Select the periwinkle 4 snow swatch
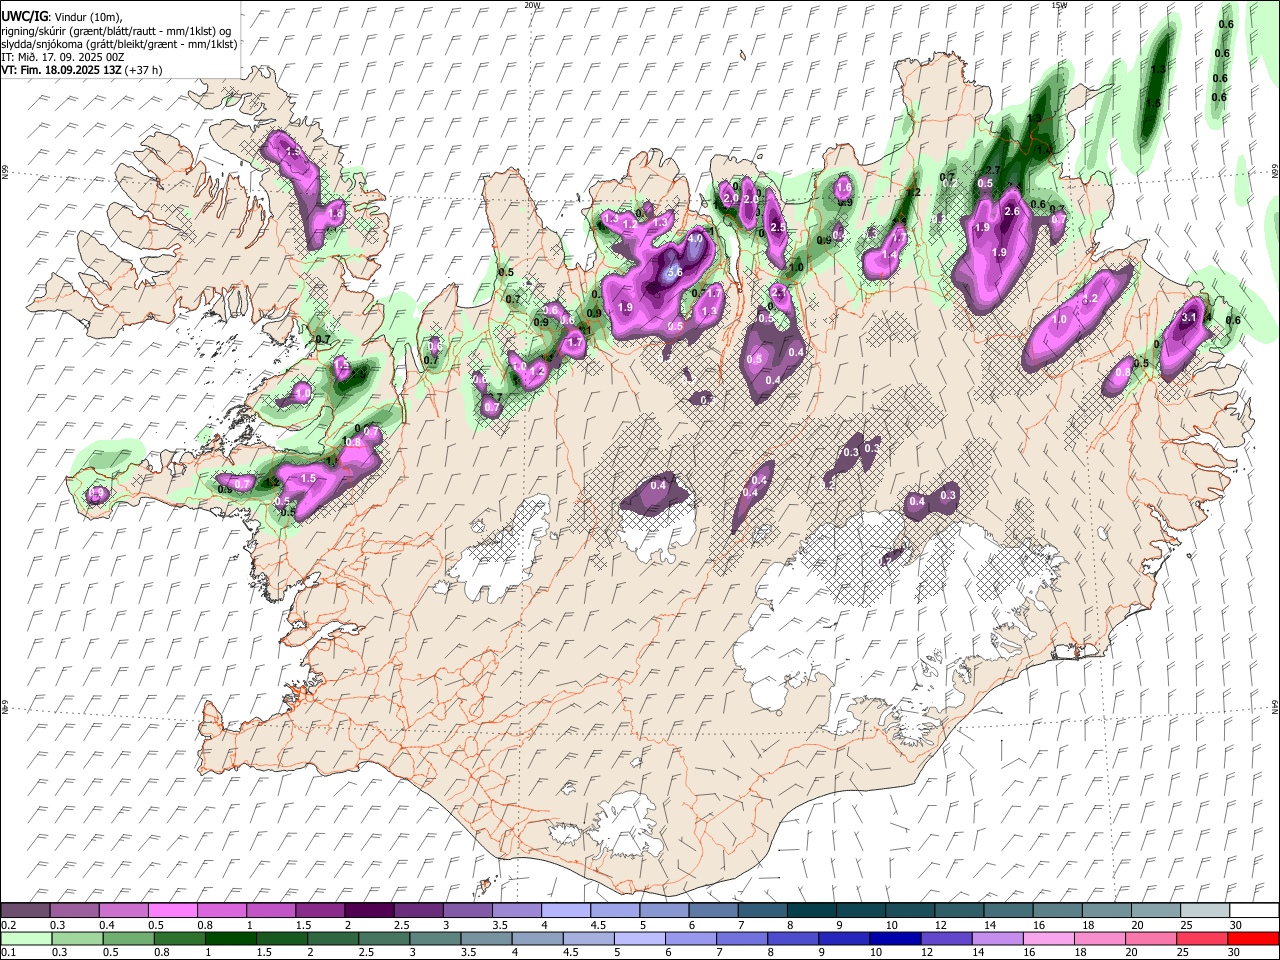The width and height of the screenshot is (1280, 960). coord(565,911)
